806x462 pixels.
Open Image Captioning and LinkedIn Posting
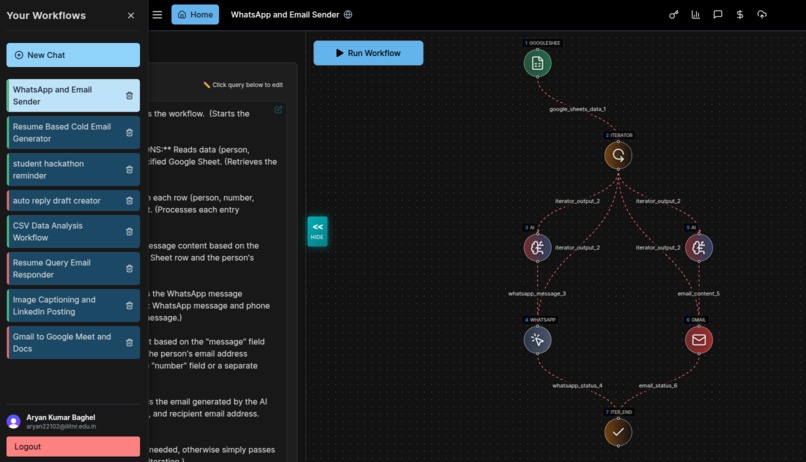coord(73,306)
